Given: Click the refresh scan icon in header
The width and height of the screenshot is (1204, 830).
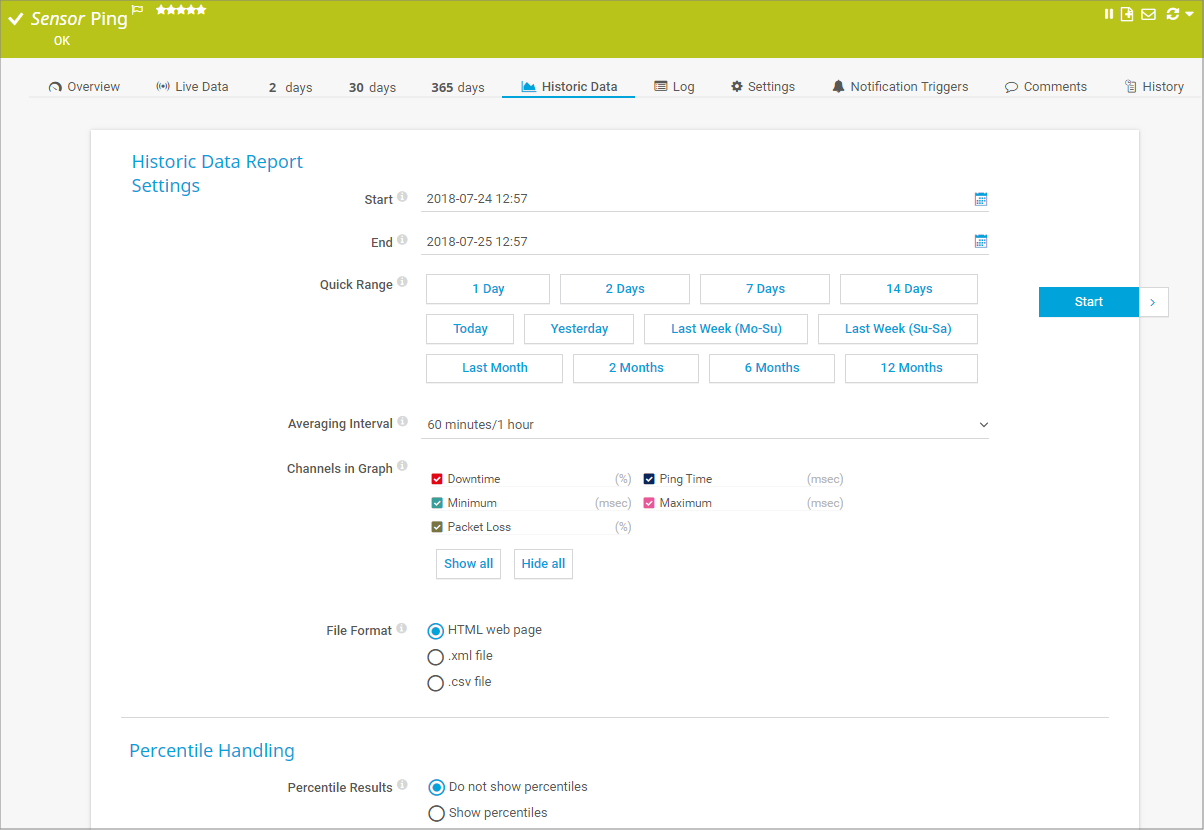Looking at the screenshot, I should [1173, 14].
